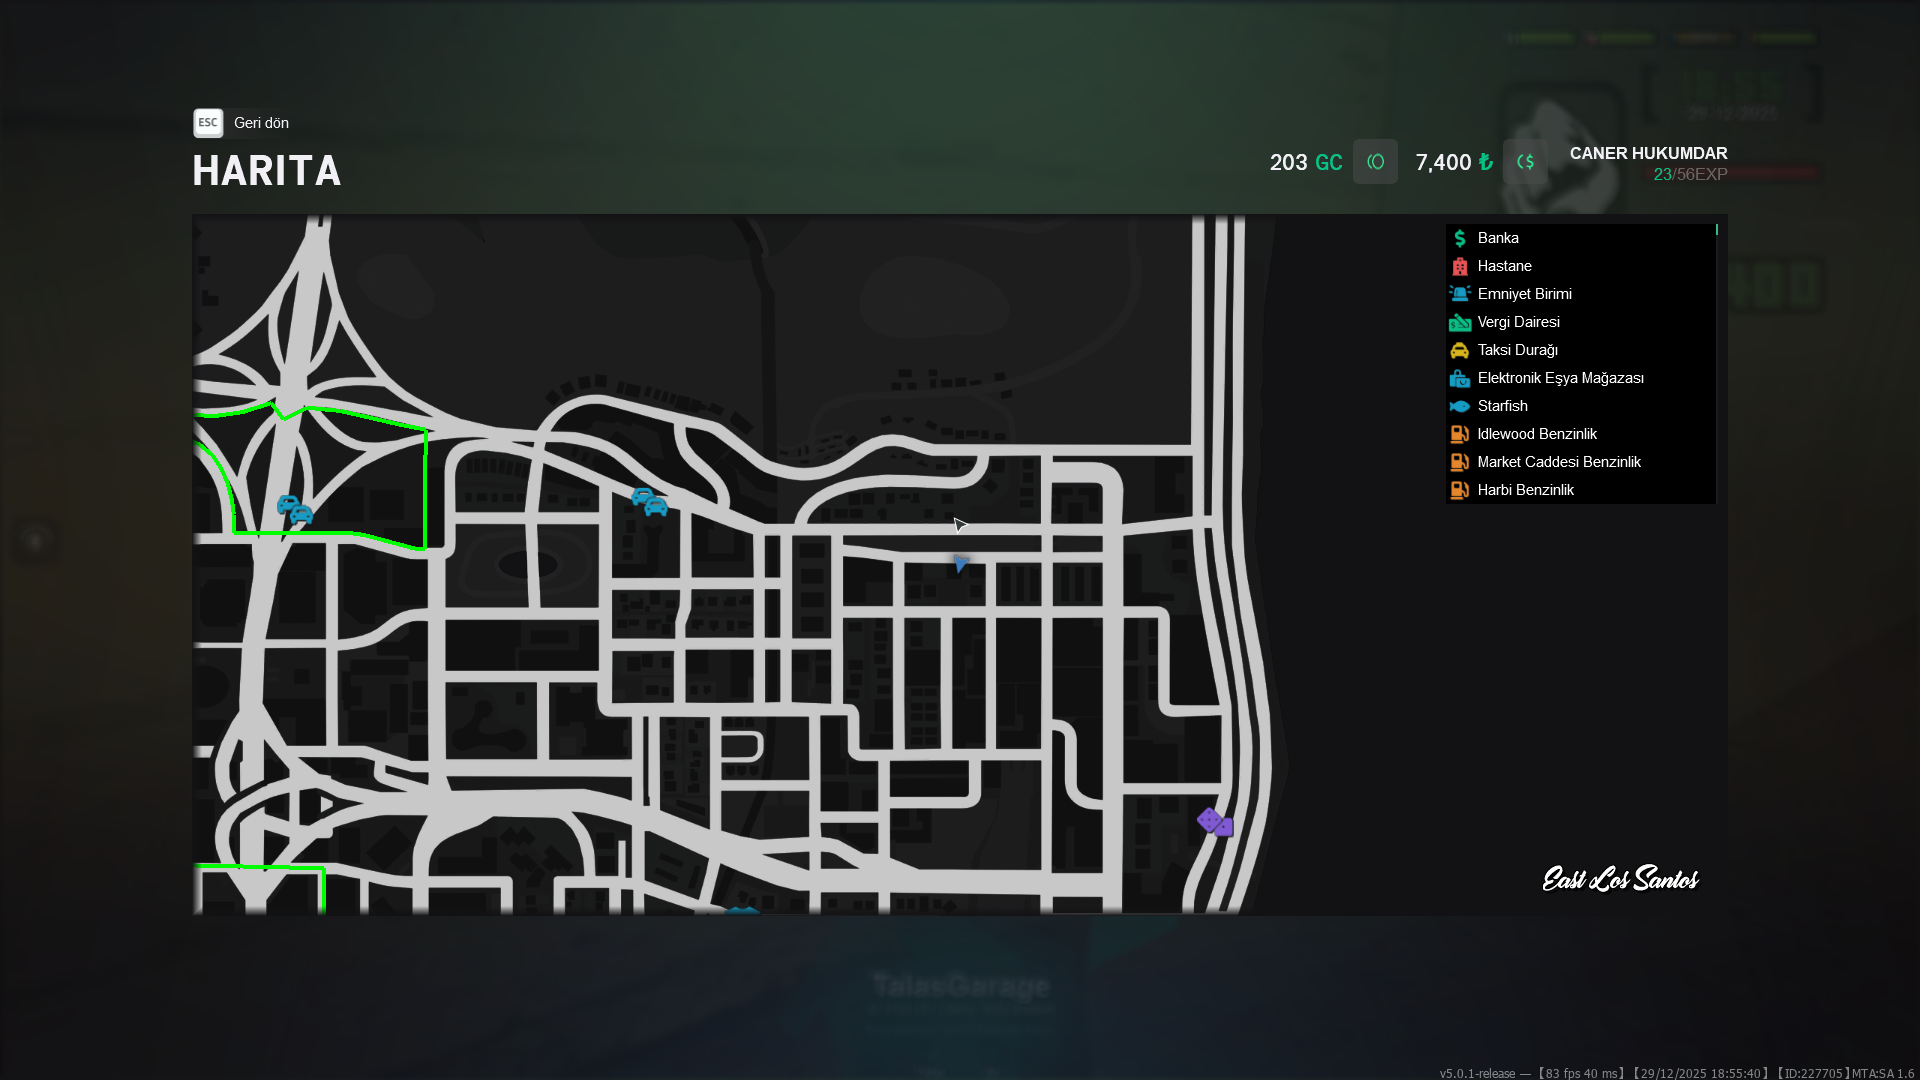Choose Market Caddesi Benzinlik from the list
This screenshot has height=1080, width=1920.
pyautogui.click(x=1559, y=462)
